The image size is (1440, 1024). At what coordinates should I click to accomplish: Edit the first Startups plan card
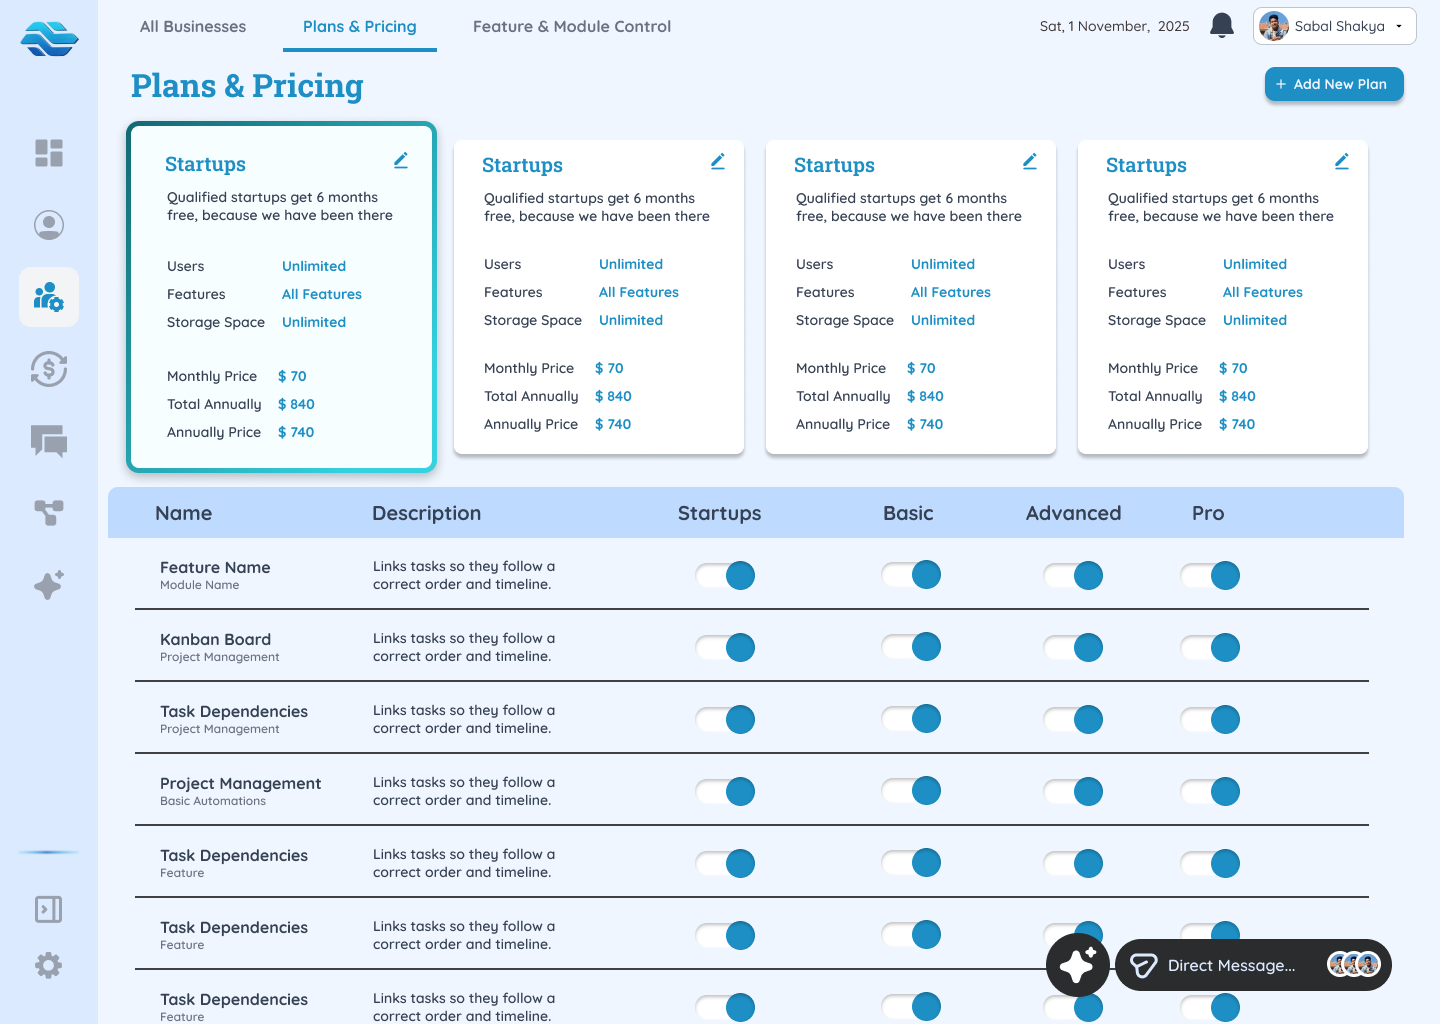(x=401, y=160)
